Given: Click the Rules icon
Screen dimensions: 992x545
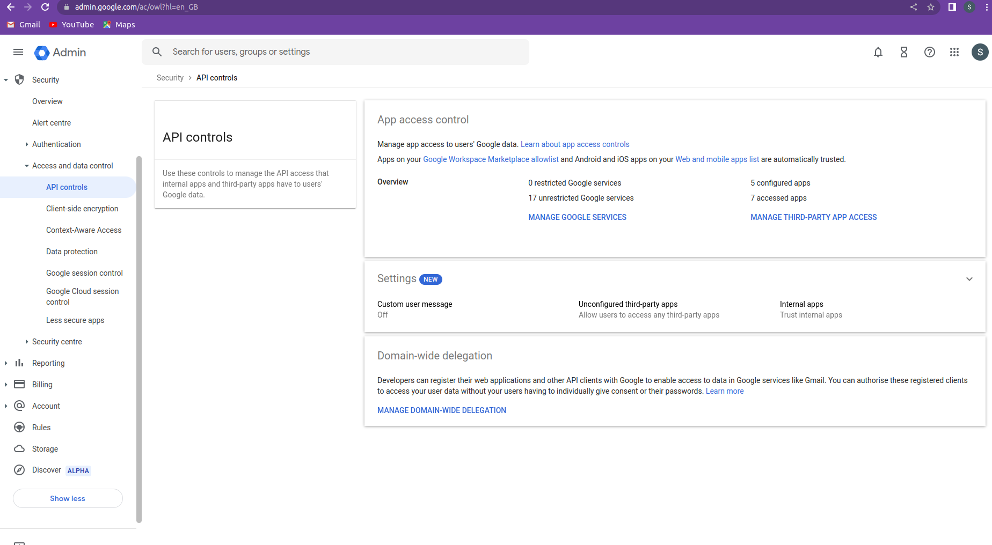Looking at the screenshot, I should (x=20, y=427).
